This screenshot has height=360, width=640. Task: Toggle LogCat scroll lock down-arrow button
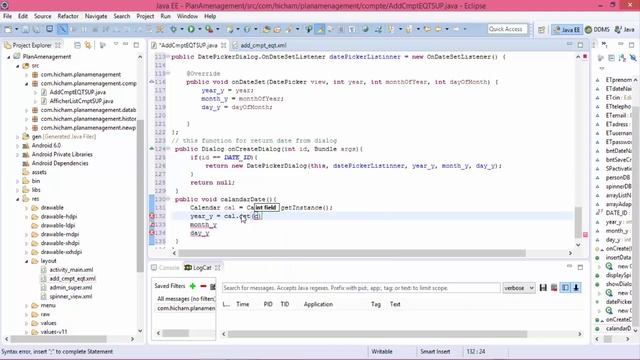[x=576, y=288]
